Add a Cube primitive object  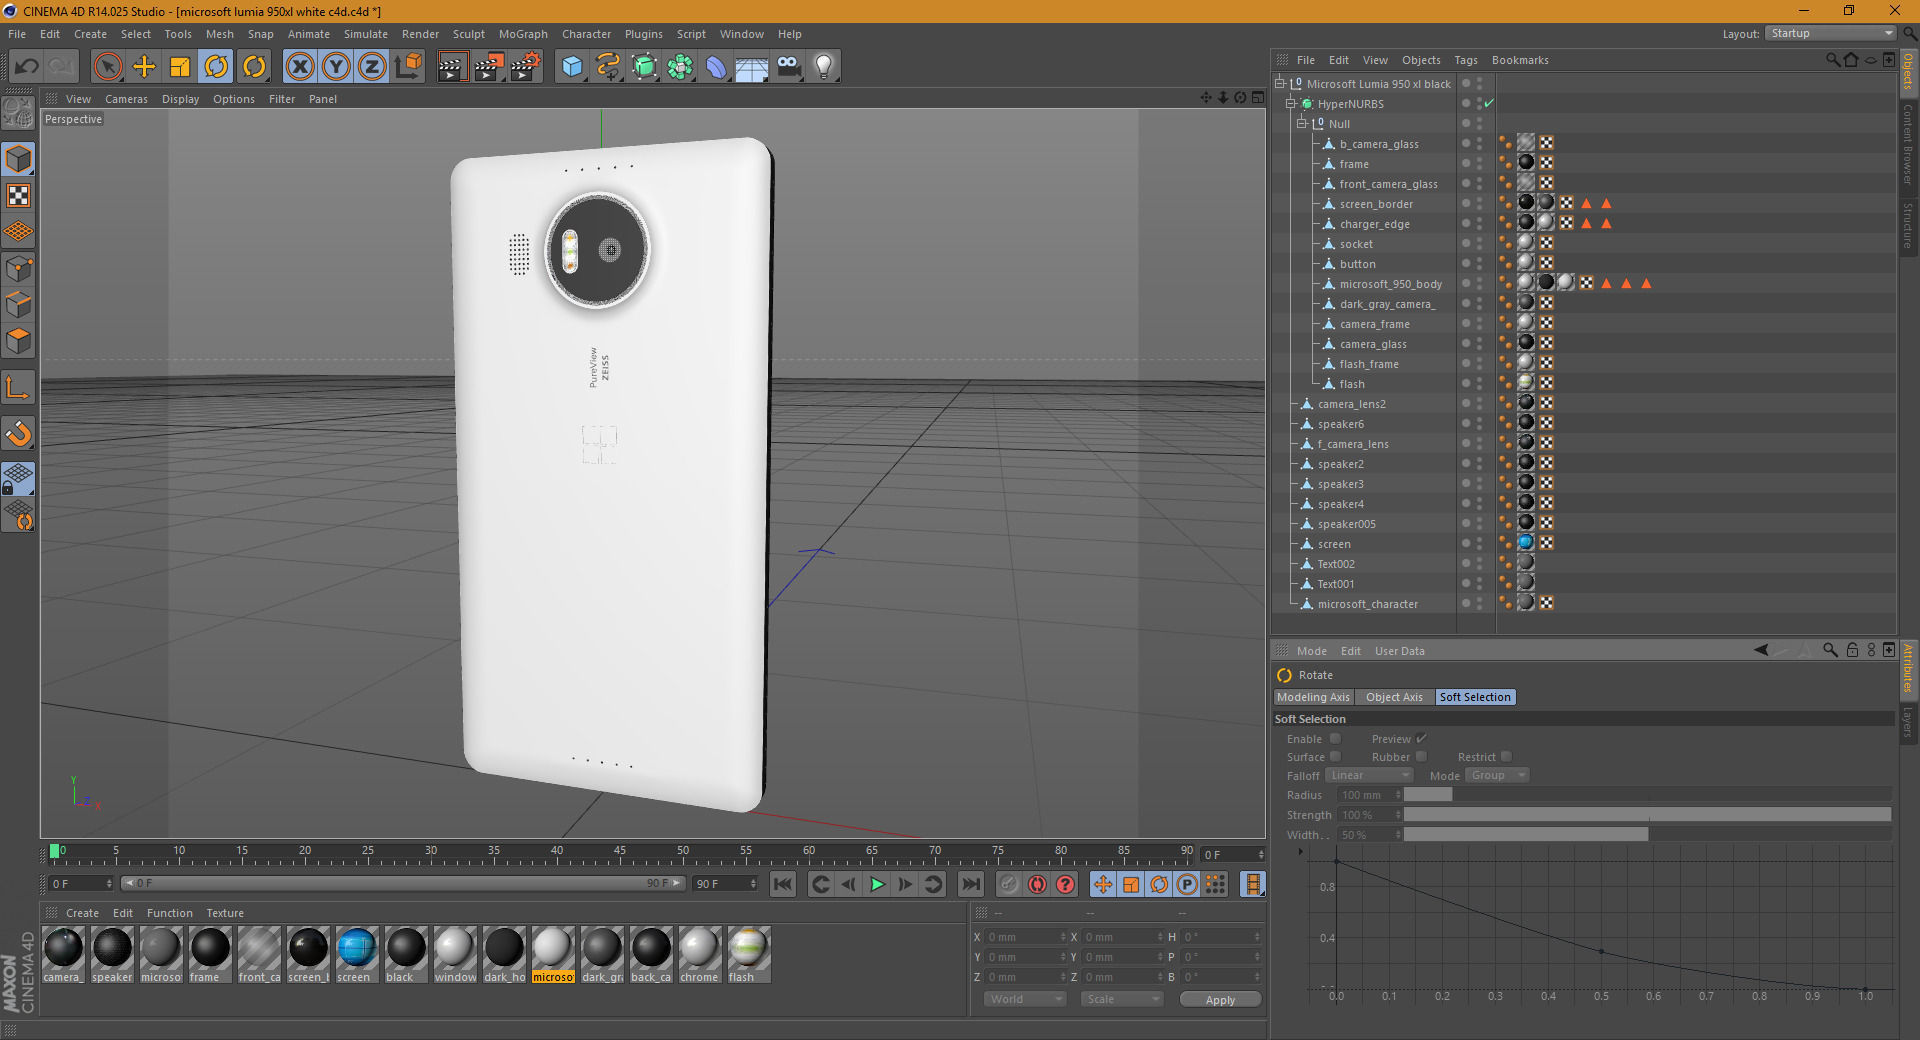click(572, 67)
